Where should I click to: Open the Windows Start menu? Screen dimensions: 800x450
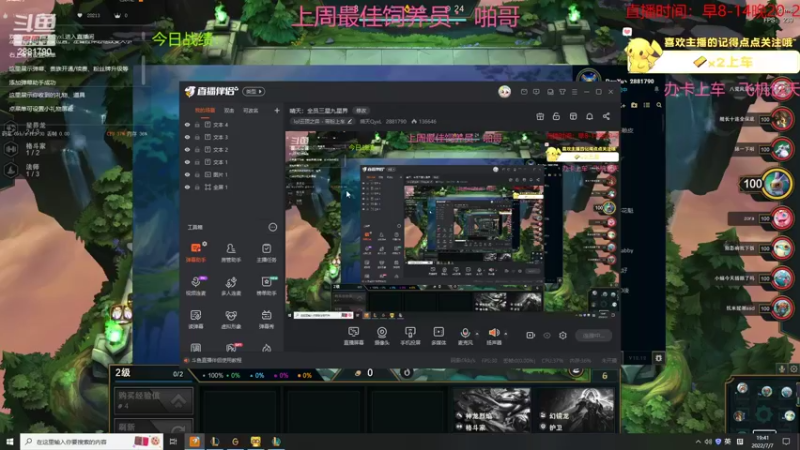point(10,441)
